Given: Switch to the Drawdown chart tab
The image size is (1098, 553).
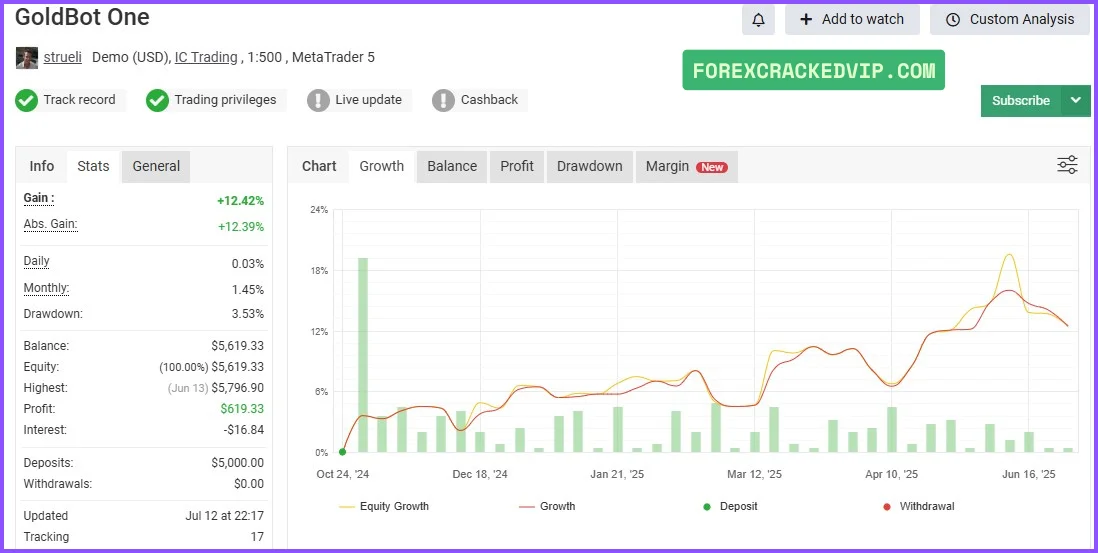Looking at the screenshot, I should [589, 166].
